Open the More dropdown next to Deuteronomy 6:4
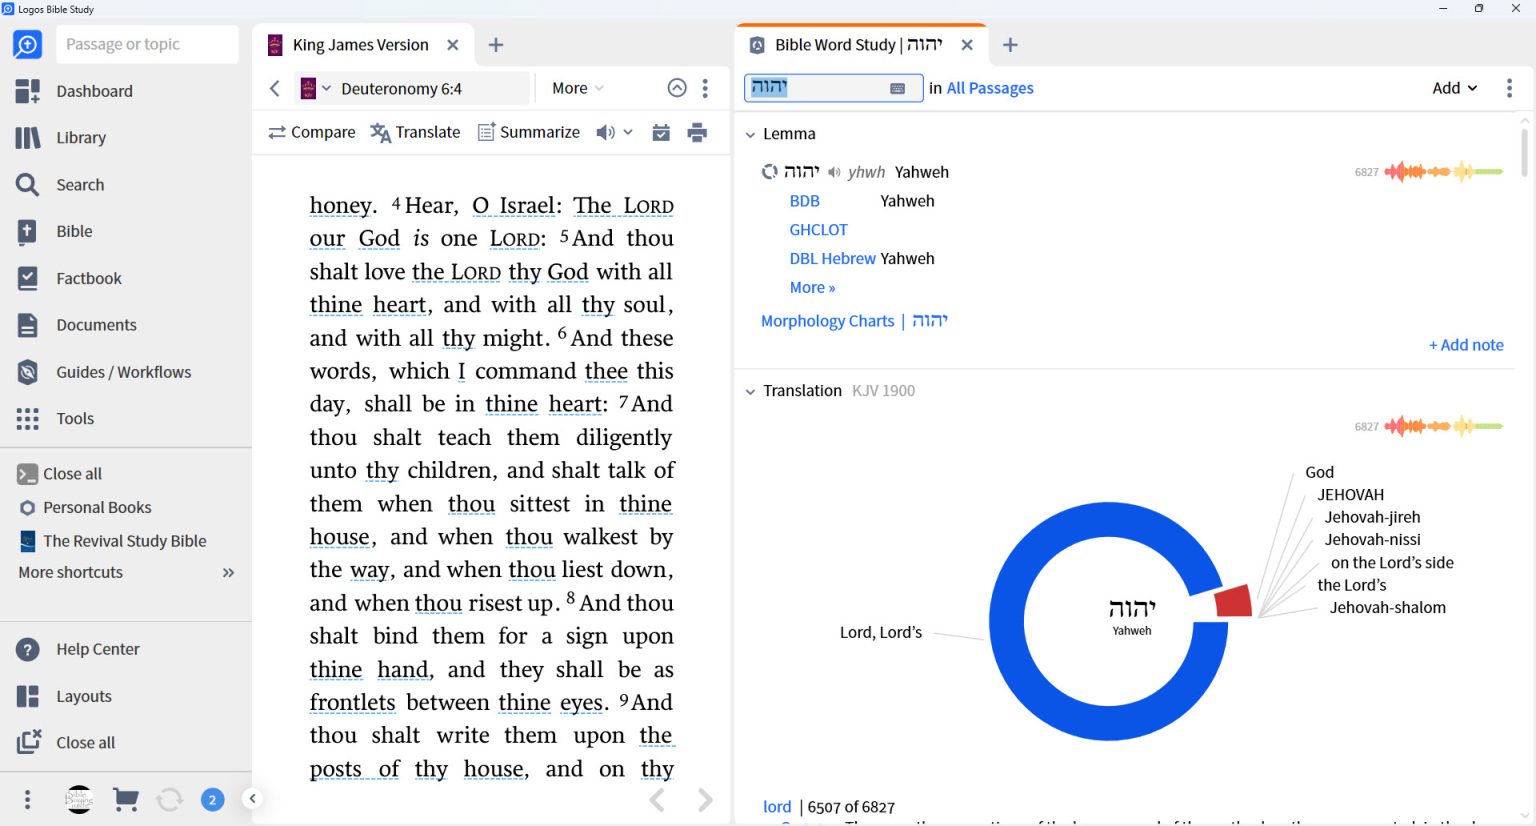1536x826 pixels. click(x=576, y=87)
